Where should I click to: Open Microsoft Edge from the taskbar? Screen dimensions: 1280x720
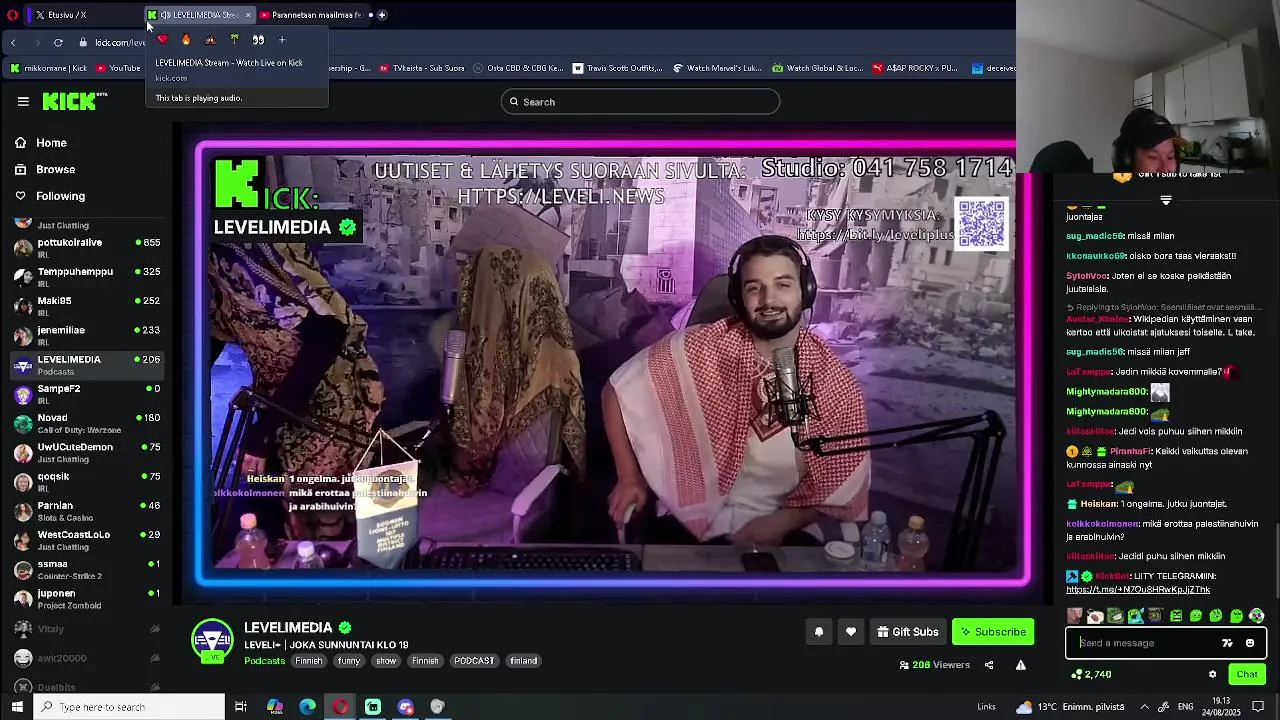[307, 707]
